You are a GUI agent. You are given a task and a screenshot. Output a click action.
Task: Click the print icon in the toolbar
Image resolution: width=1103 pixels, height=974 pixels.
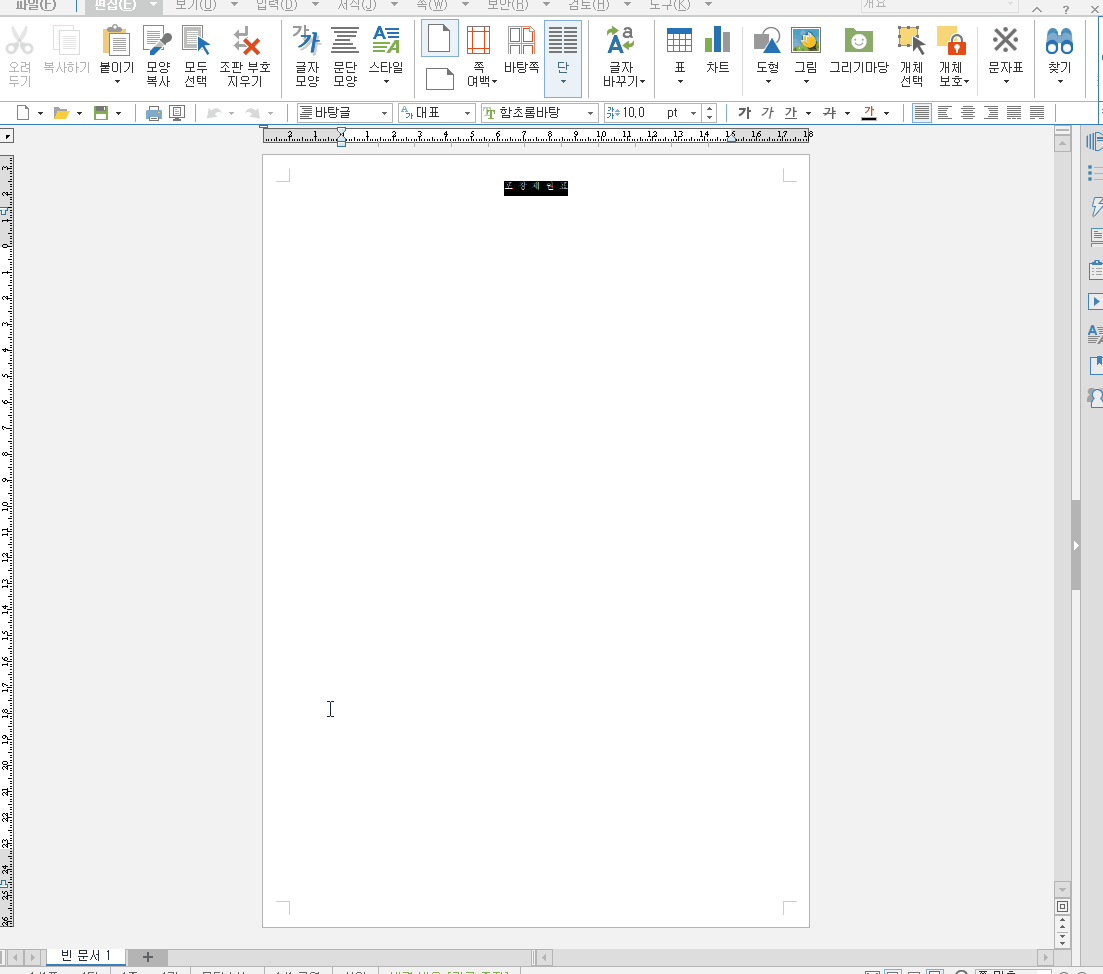click(152, 112)
